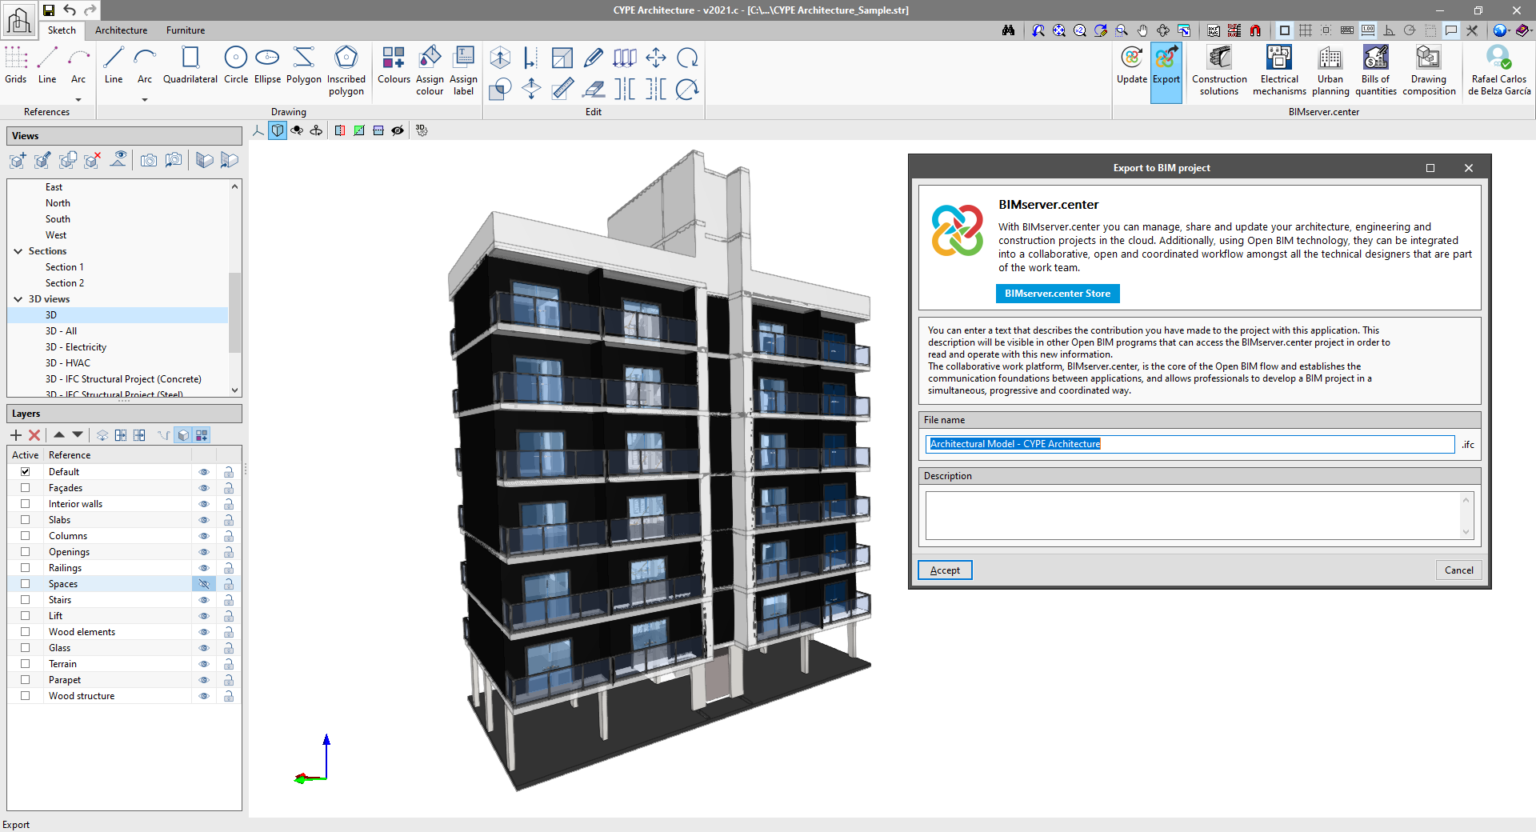Collapse the Sections tree branch
The width and height of the screenshot is (1536, 832).
point(16,250)
